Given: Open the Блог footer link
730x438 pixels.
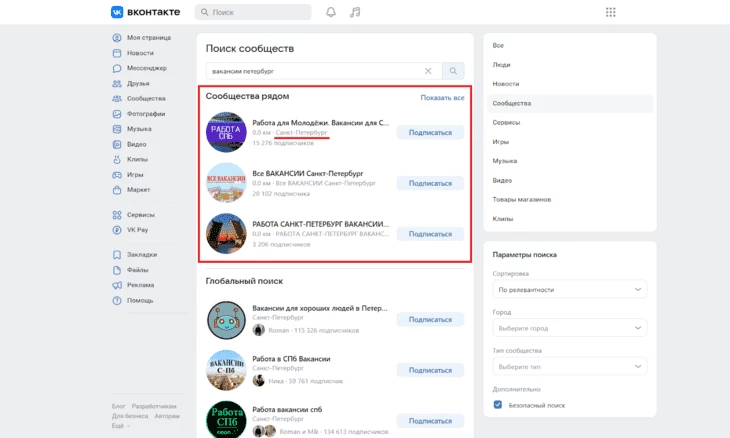Looking at the screenshot, I should [x=118, y=406].
